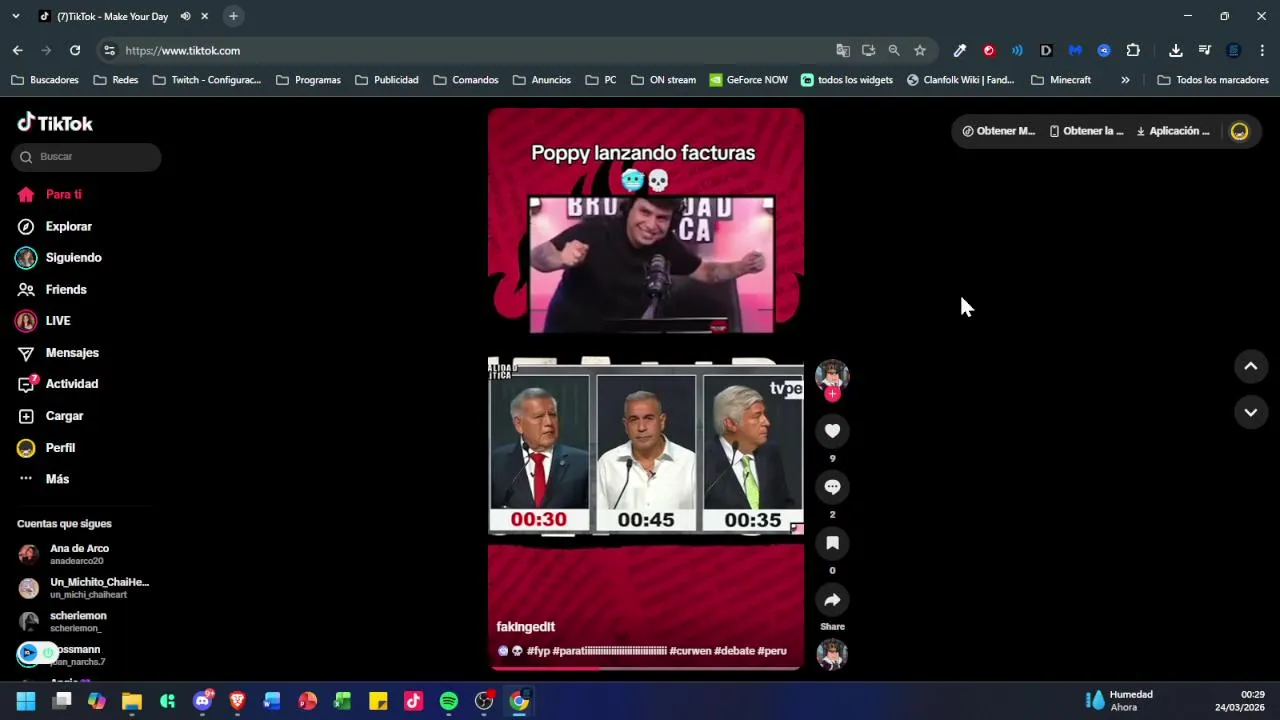
Task: Open the creator's avatar beside the video
Action: pos(832,375)
